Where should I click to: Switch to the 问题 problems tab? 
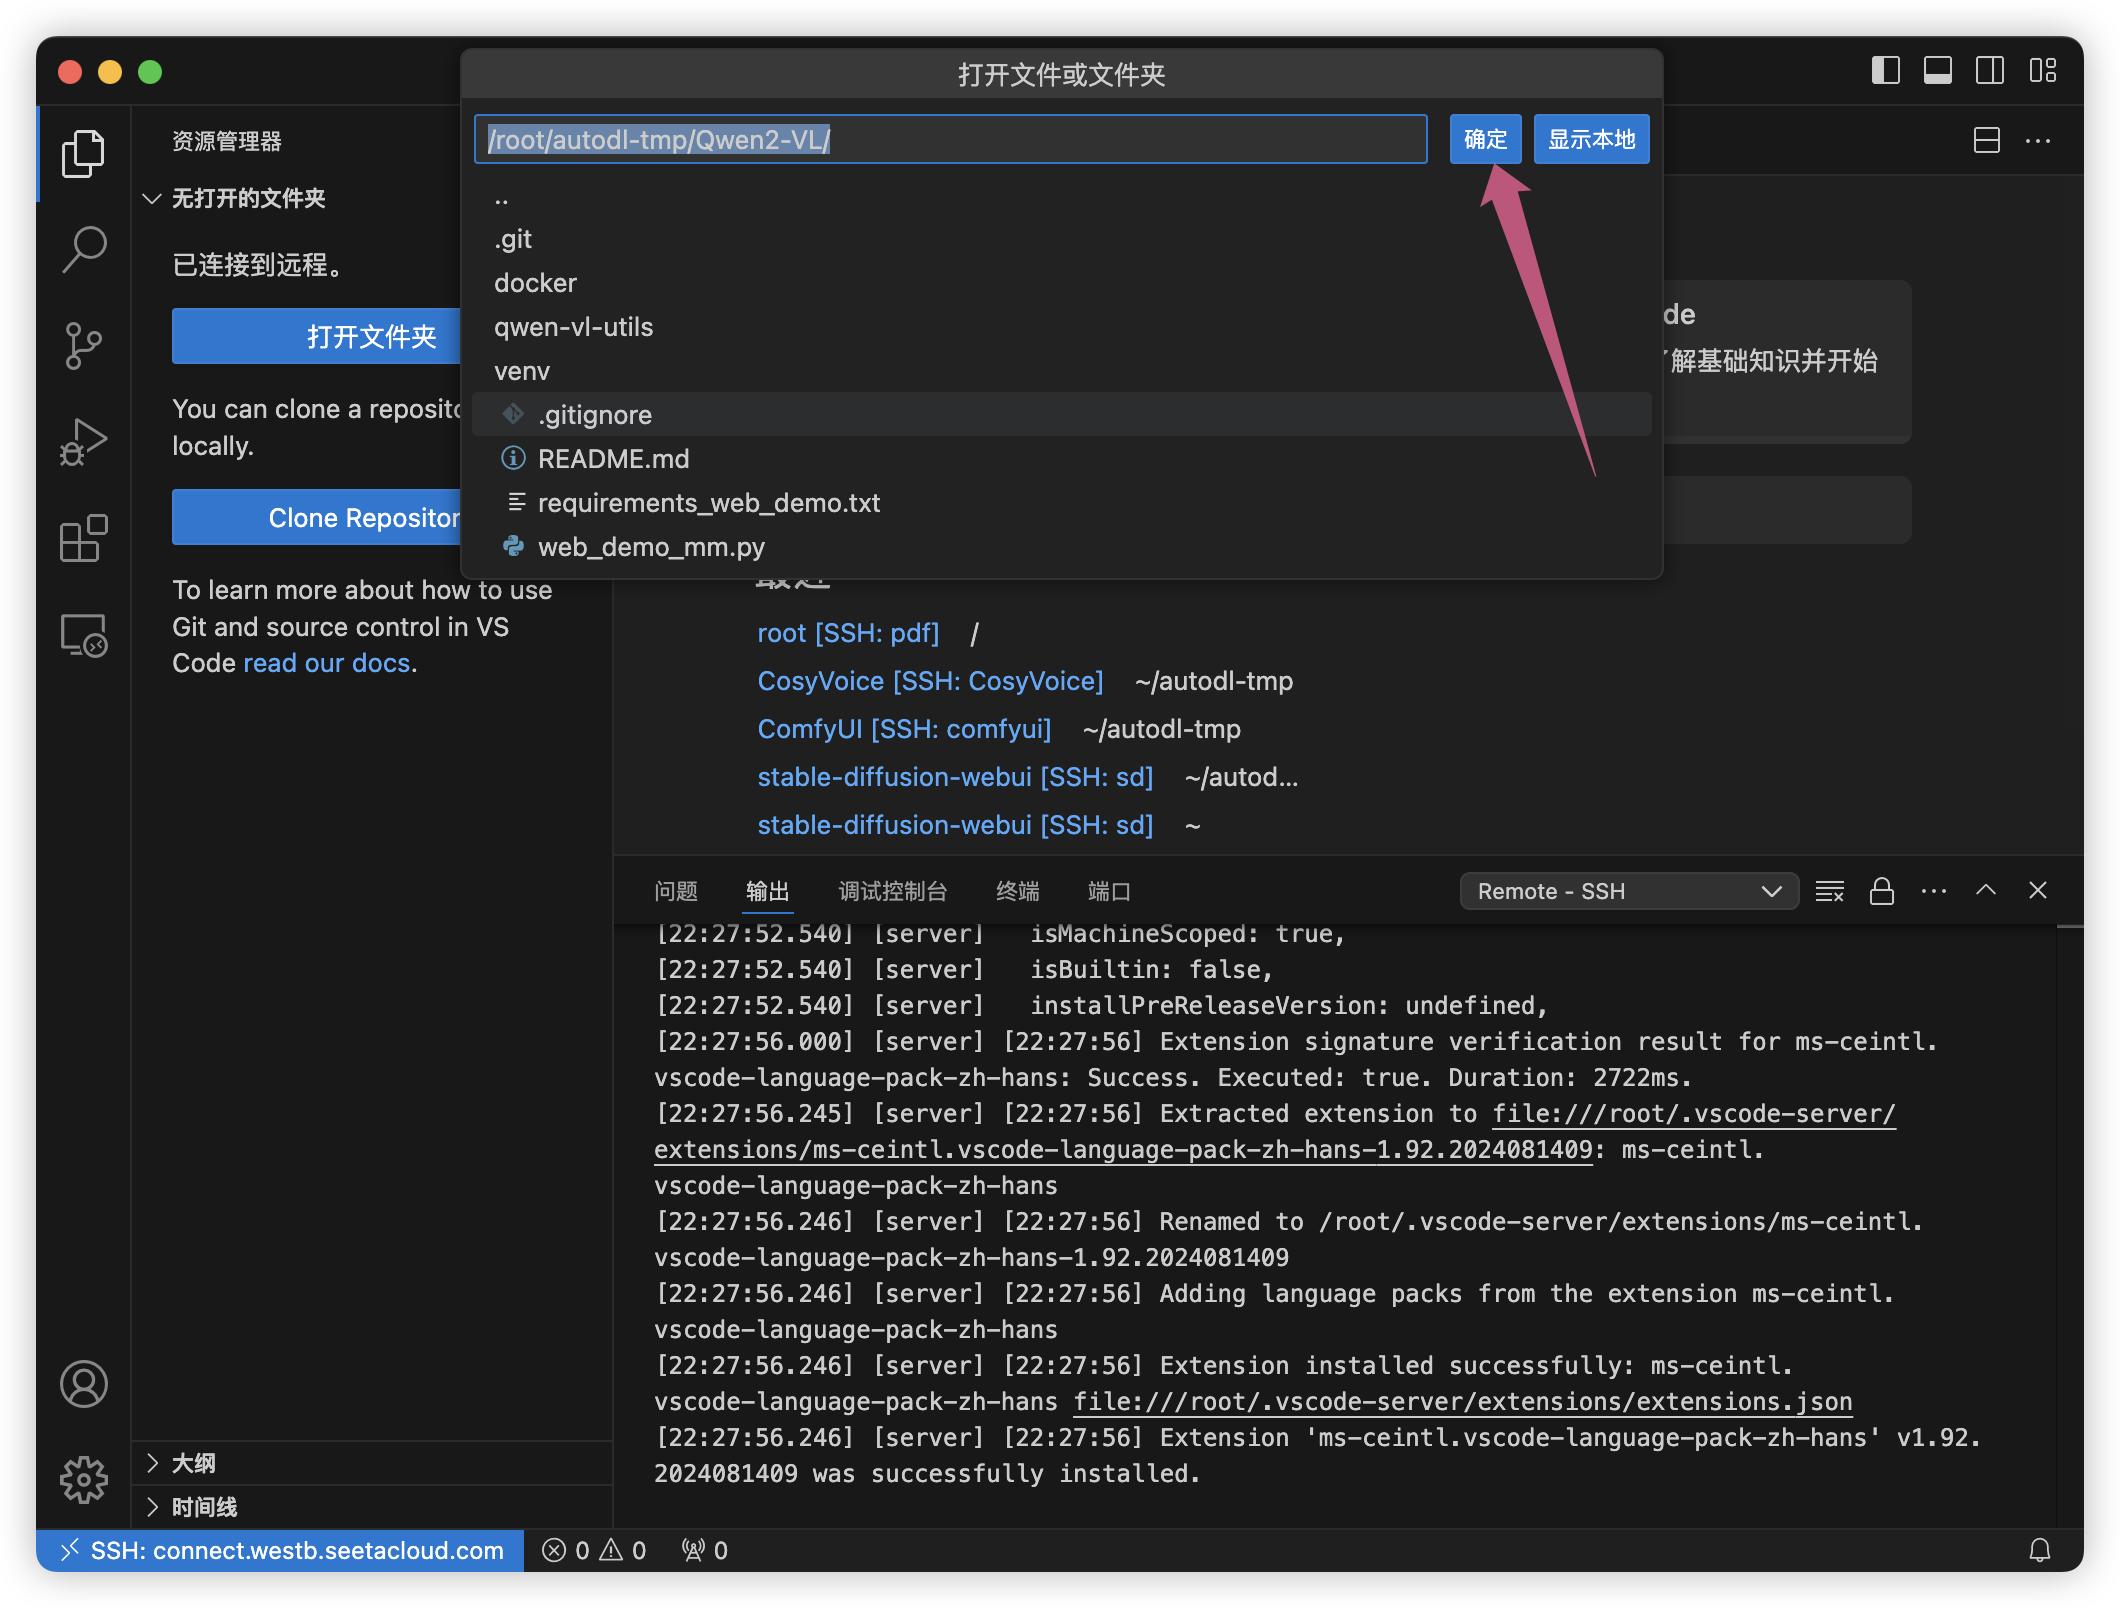click(675, 891)
